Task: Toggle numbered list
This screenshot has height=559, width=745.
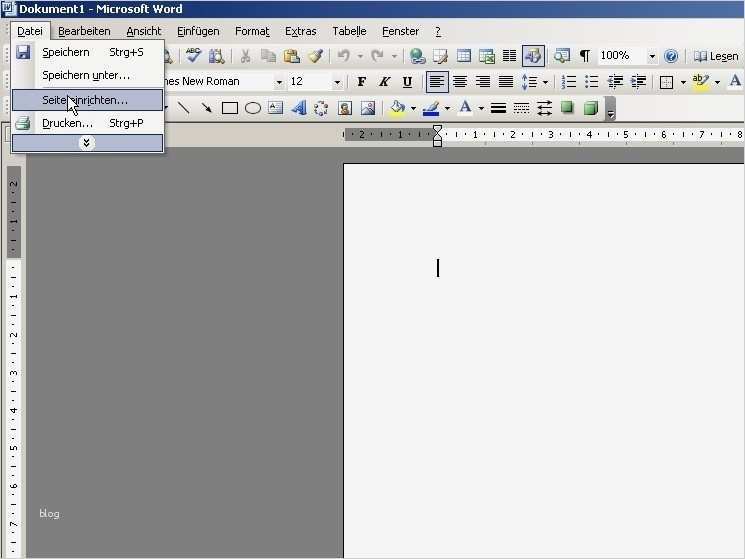Action: click(x=569, y=82)
